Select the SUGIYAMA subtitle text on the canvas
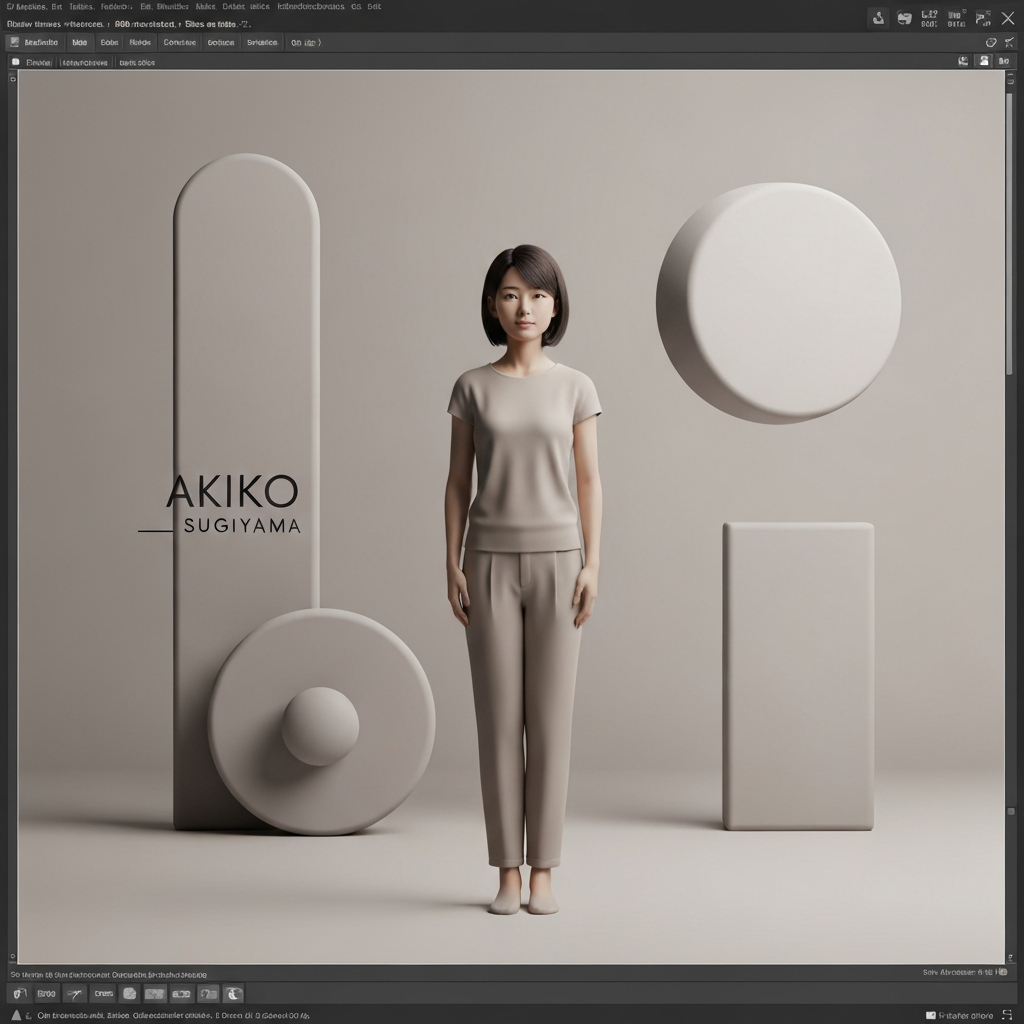This screenshot has height=1024, width=1024. pos(242,526)
